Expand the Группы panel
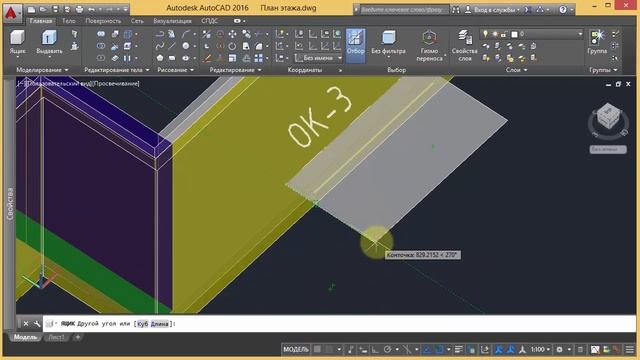640x360 pixels. click(603, 70)
